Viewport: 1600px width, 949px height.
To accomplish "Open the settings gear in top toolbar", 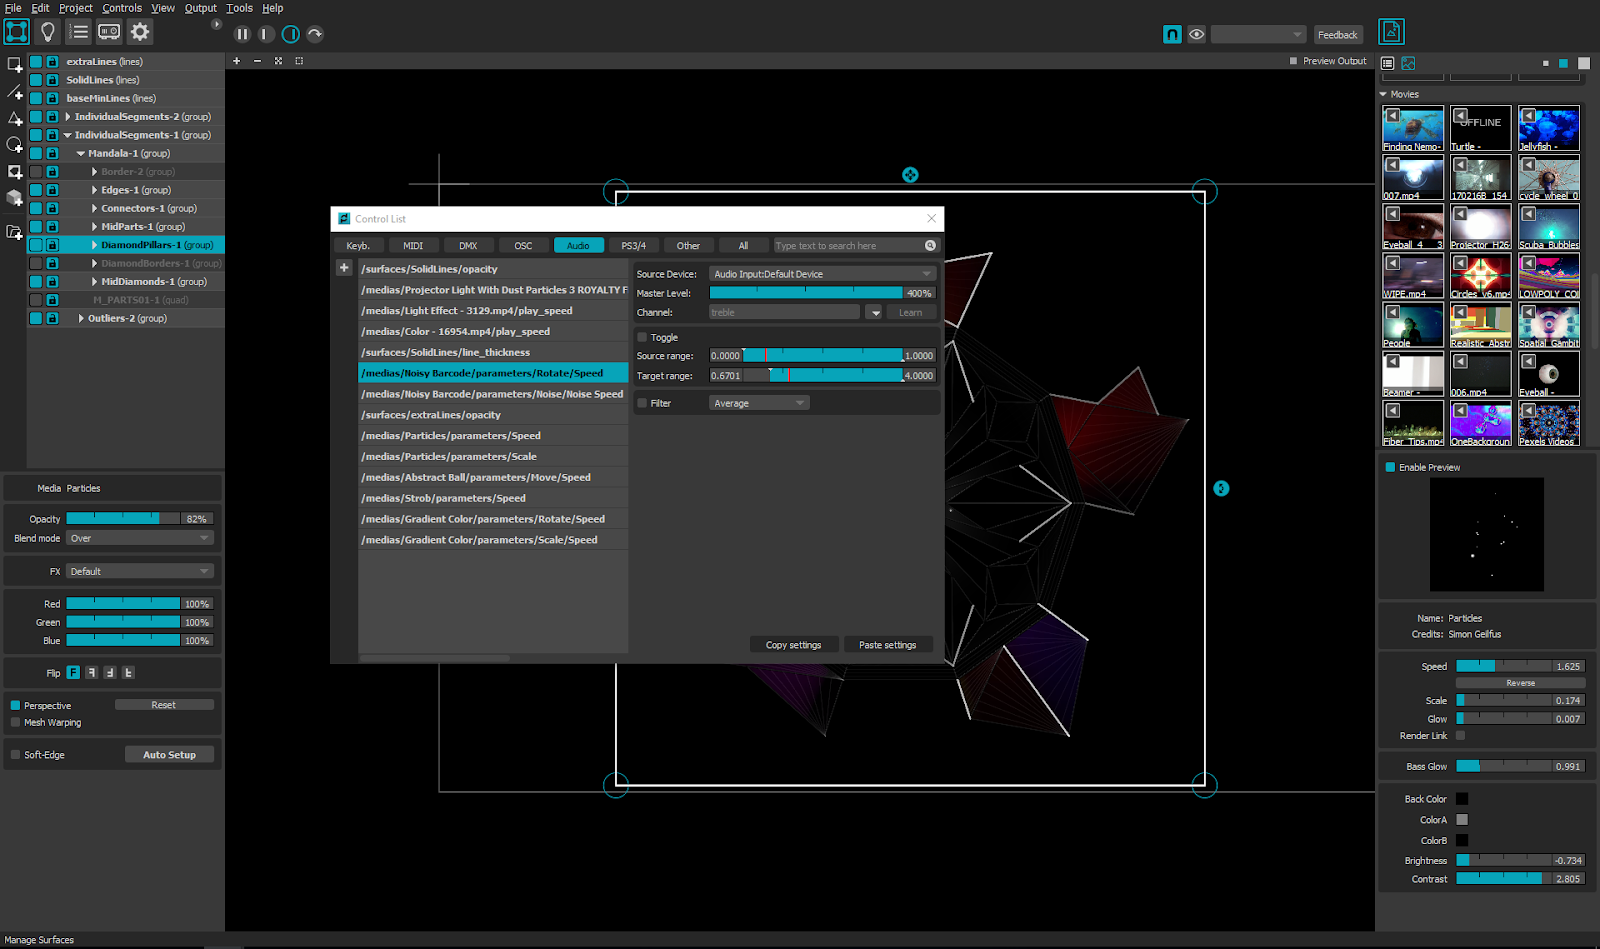I will [x=140, y=31].
